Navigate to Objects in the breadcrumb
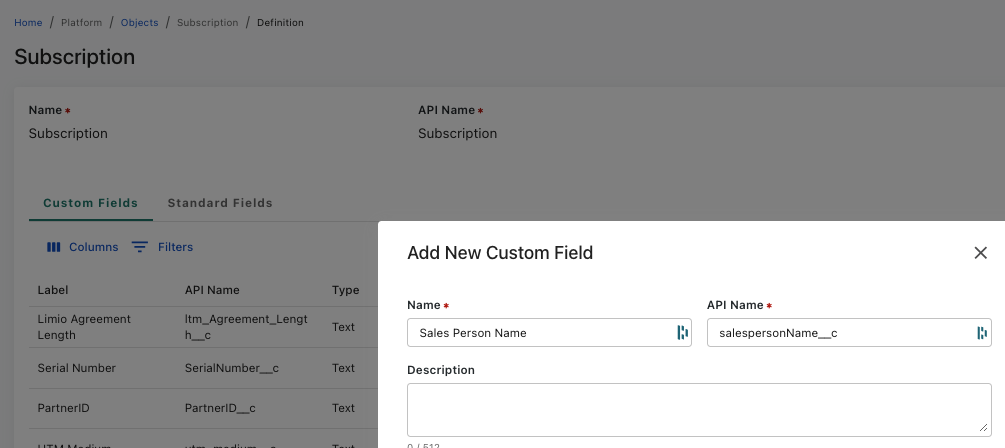 click(x=139, y=23)
